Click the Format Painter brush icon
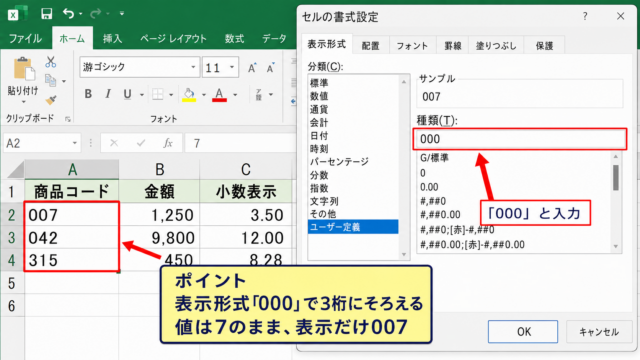Viewport: 640px width, 360px height. pyautogui.click(x=51, y=100)
